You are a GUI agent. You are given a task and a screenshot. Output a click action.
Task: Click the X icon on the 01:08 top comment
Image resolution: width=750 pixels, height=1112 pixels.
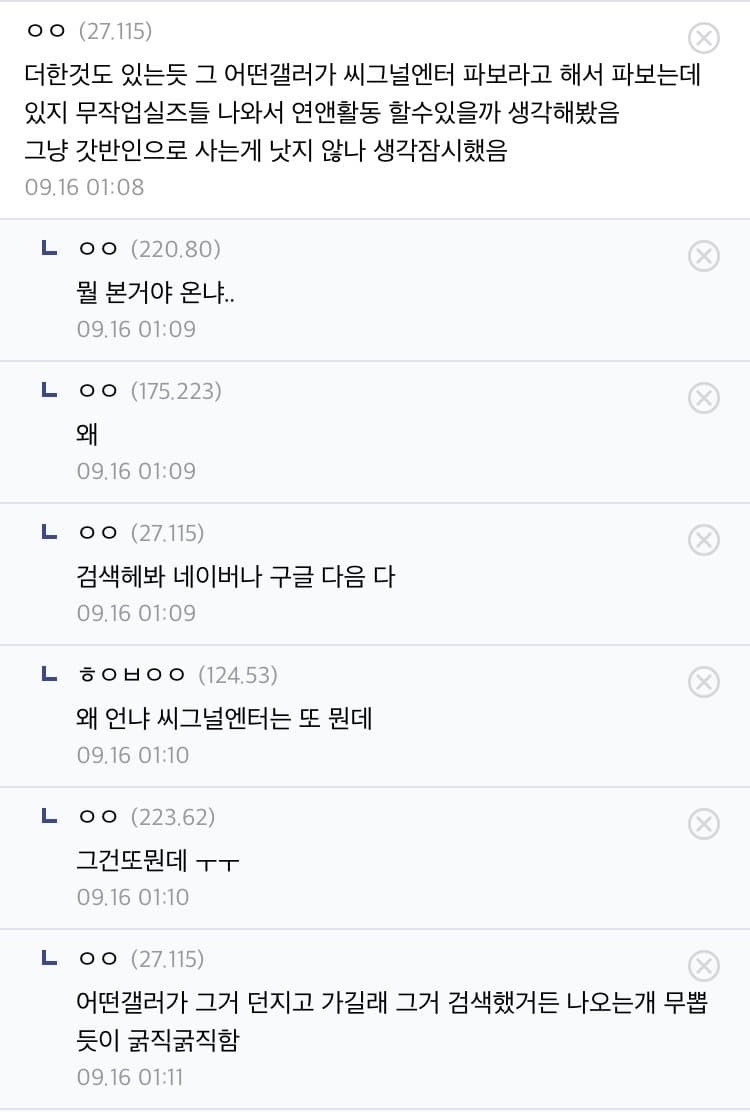704,39
